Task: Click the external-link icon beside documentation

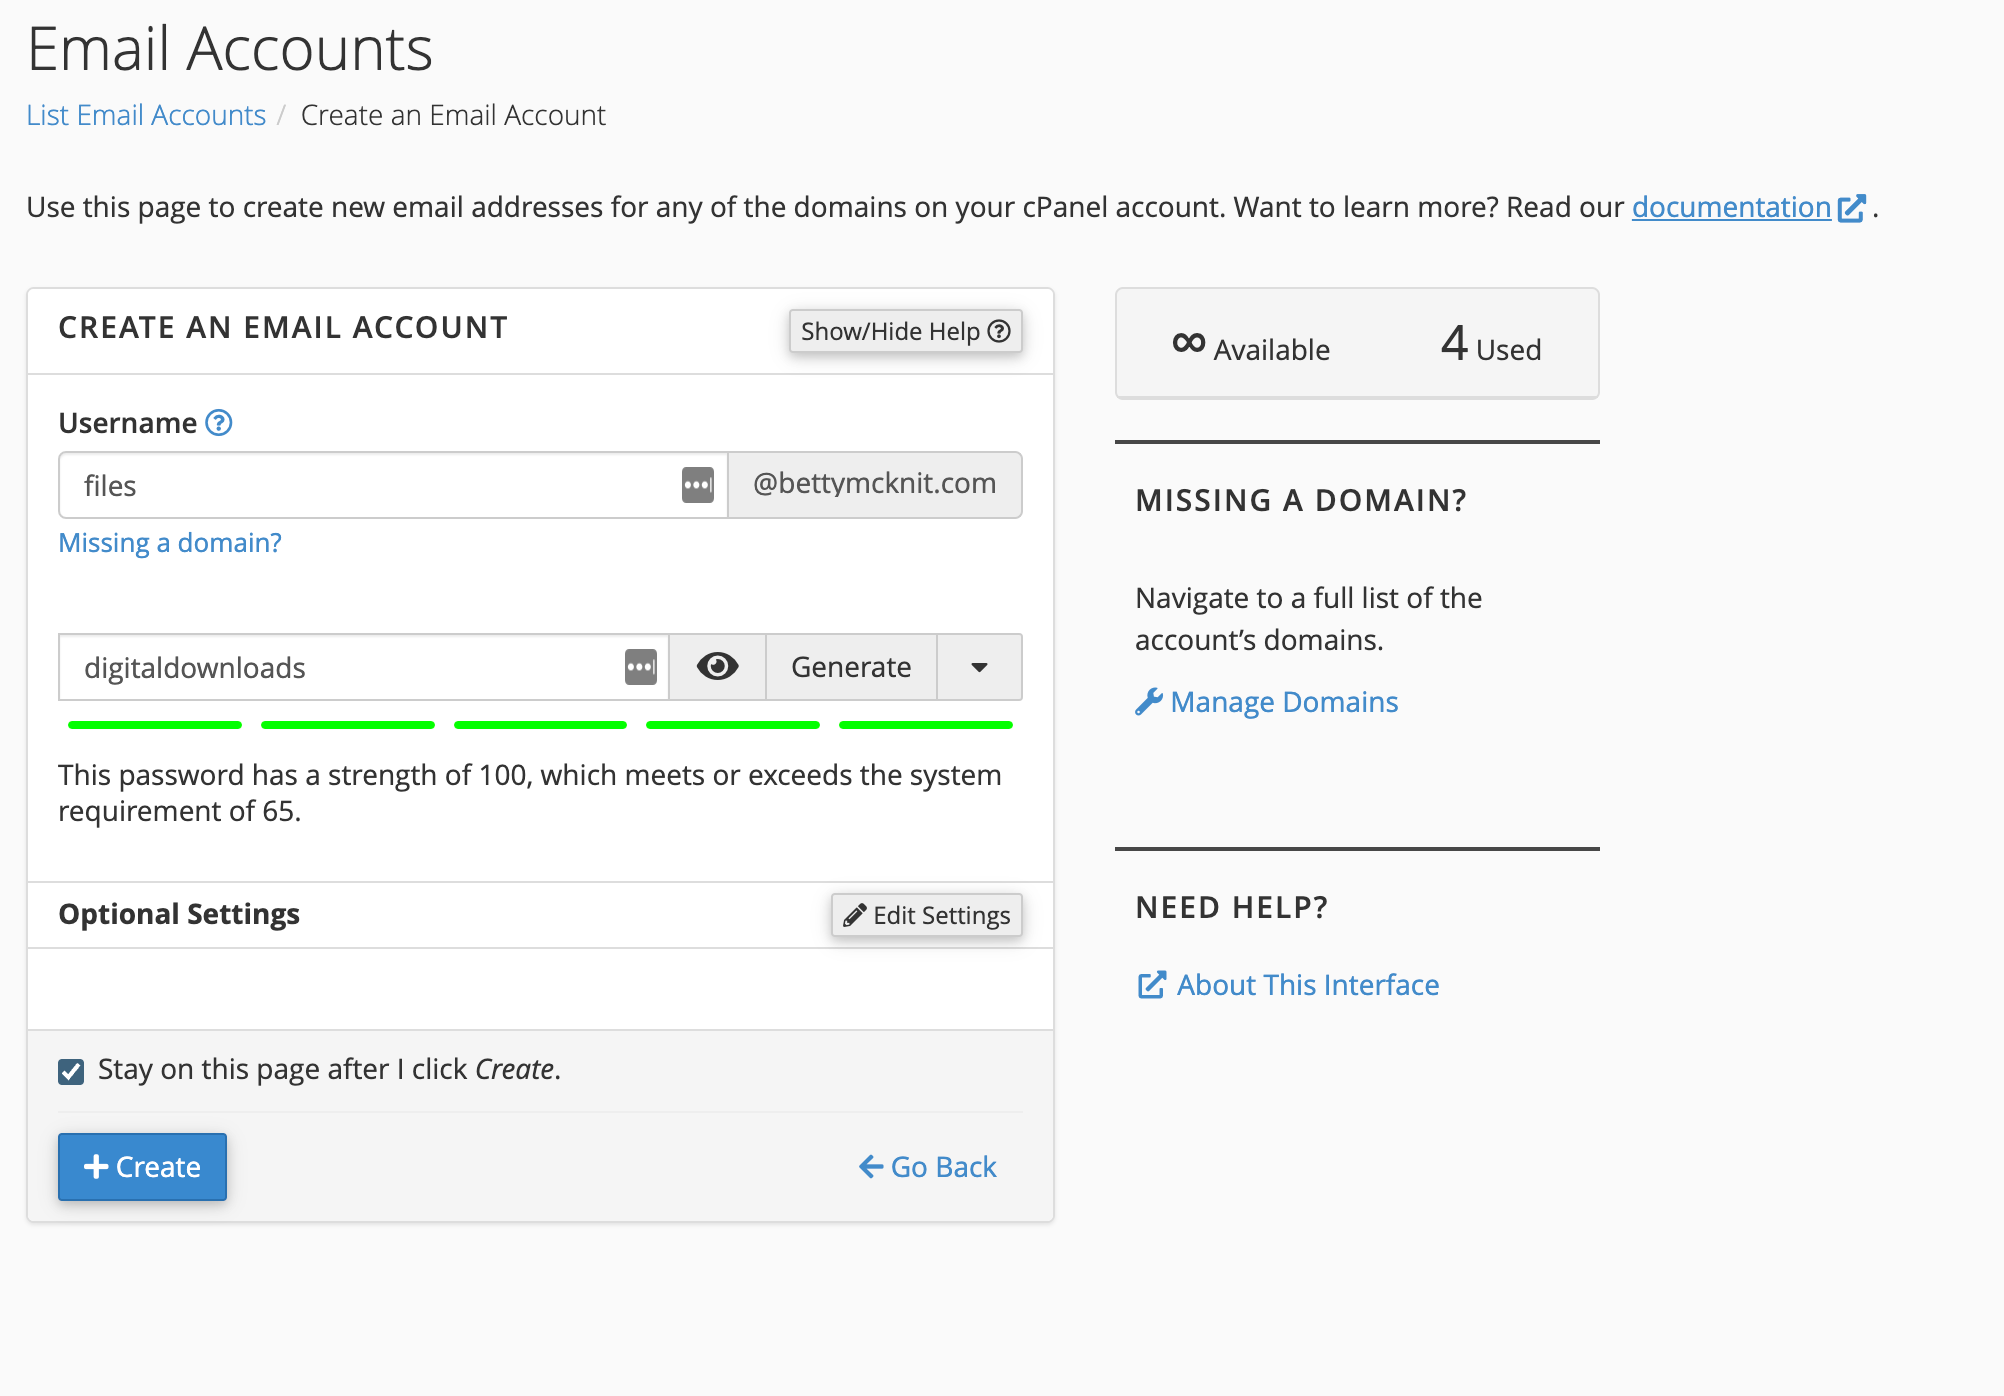Action: (1851, 208)
